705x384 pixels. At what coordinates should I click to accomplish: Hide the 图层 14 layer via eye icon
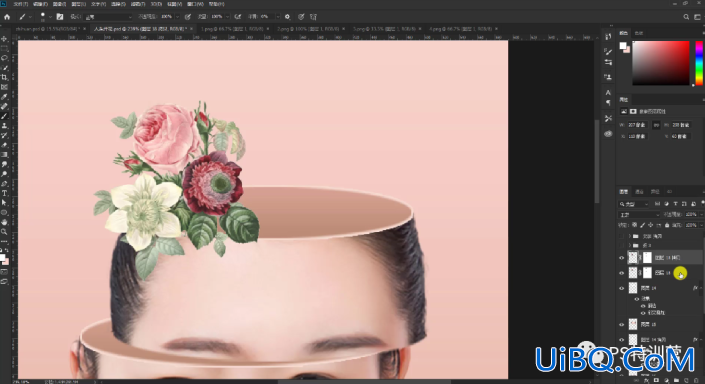point(622,288)
